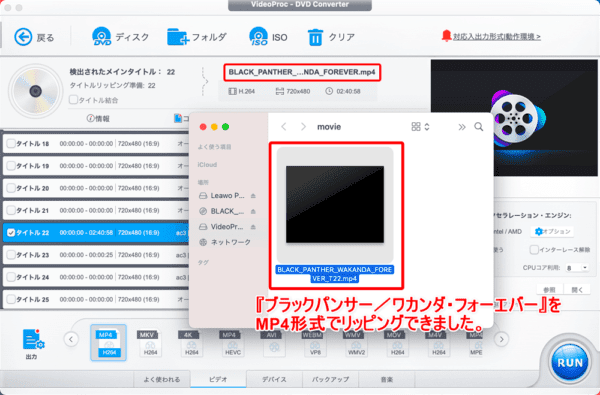Select the BLACK_PANTHER_WAKANDA_FOREVER_T22.mp4 thumbnail in Finder
The height and width of the screenshot is (395, 600).
click(335, 204)
